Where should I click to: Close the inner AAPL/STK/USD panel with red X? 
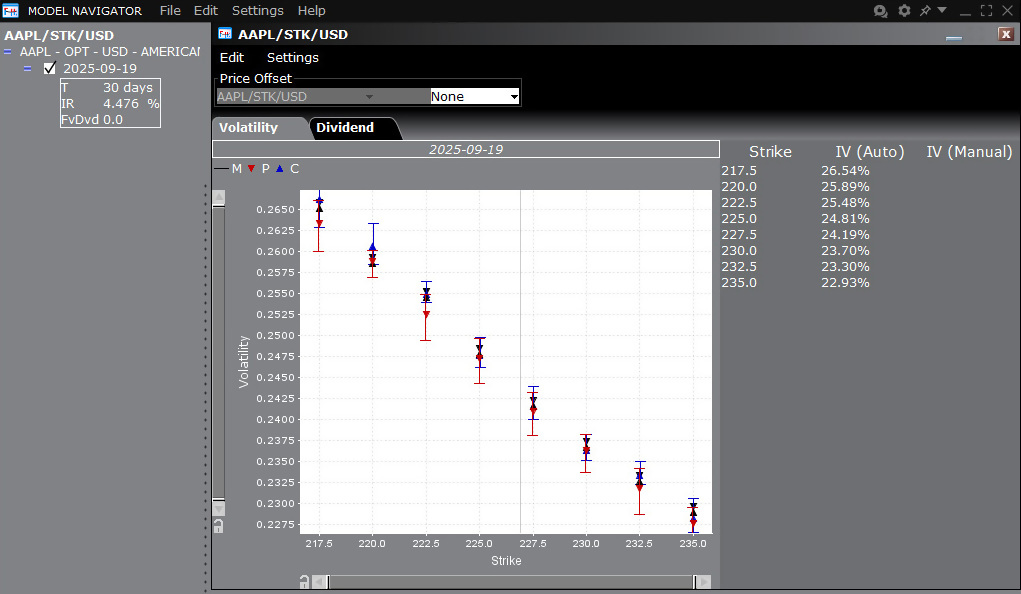click(x=1006, y=34)
